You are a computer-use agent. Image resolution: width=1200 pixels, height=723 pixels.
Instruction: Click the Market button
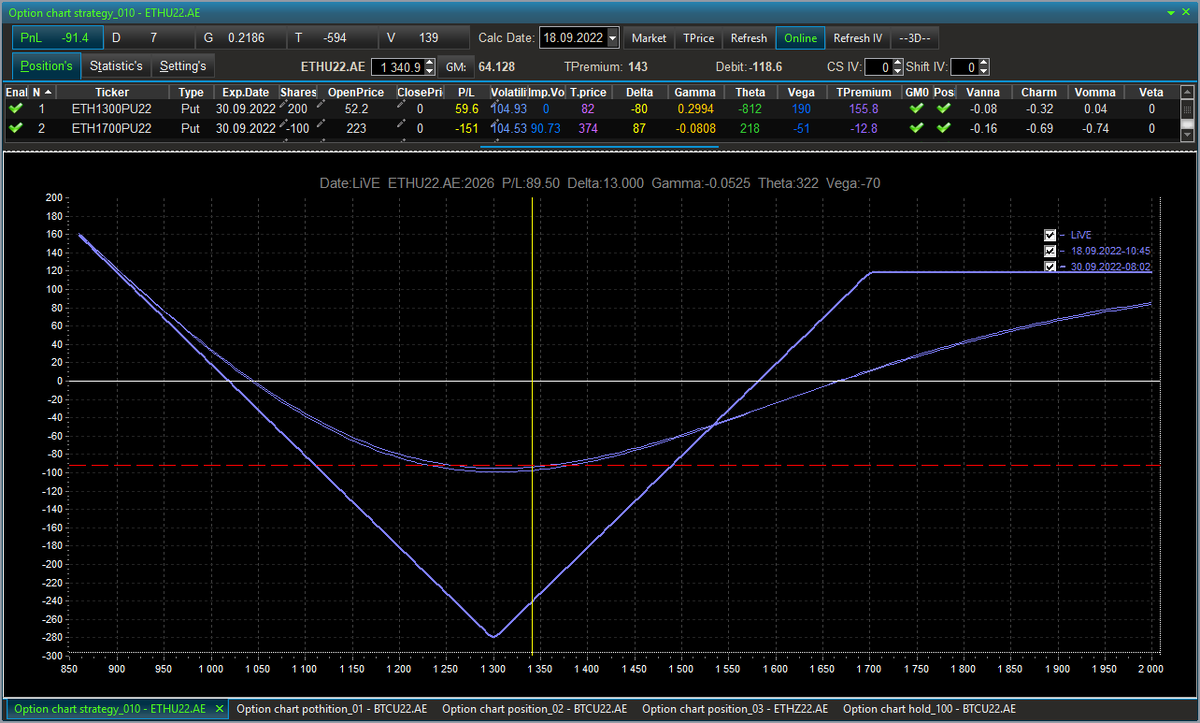649,38
